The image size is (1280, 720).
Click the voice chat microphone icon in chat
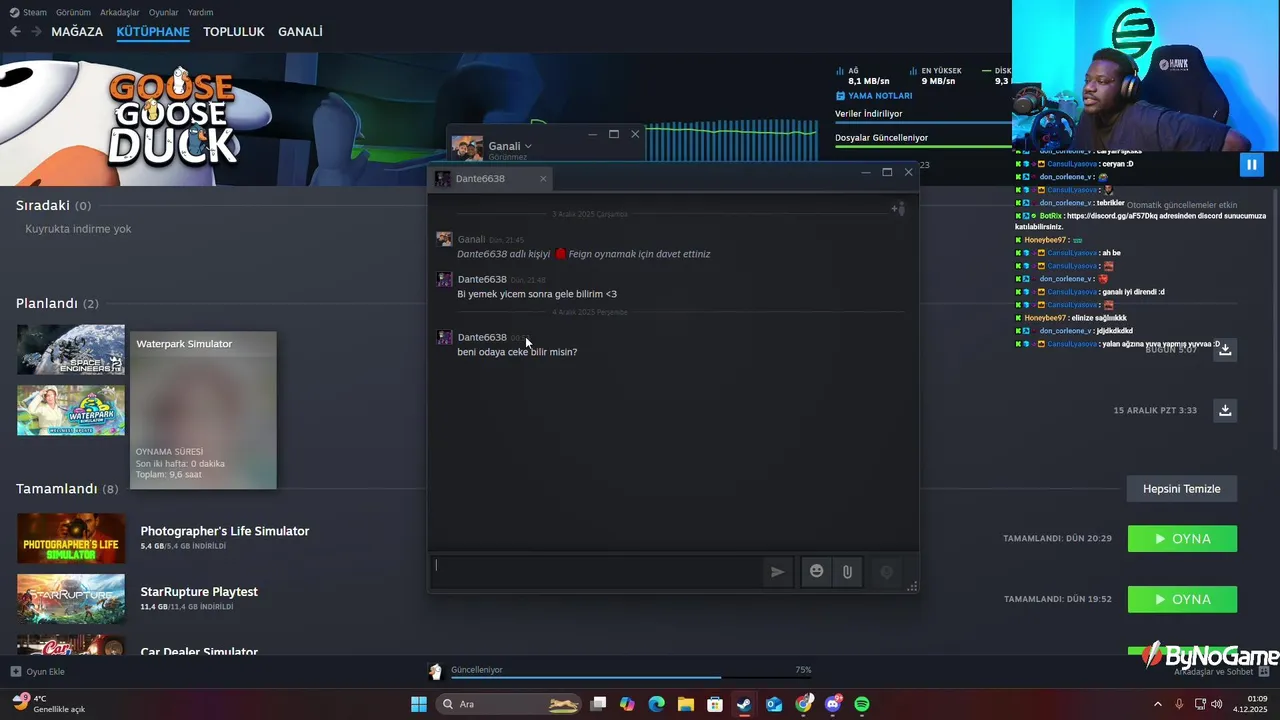[886, 572]
